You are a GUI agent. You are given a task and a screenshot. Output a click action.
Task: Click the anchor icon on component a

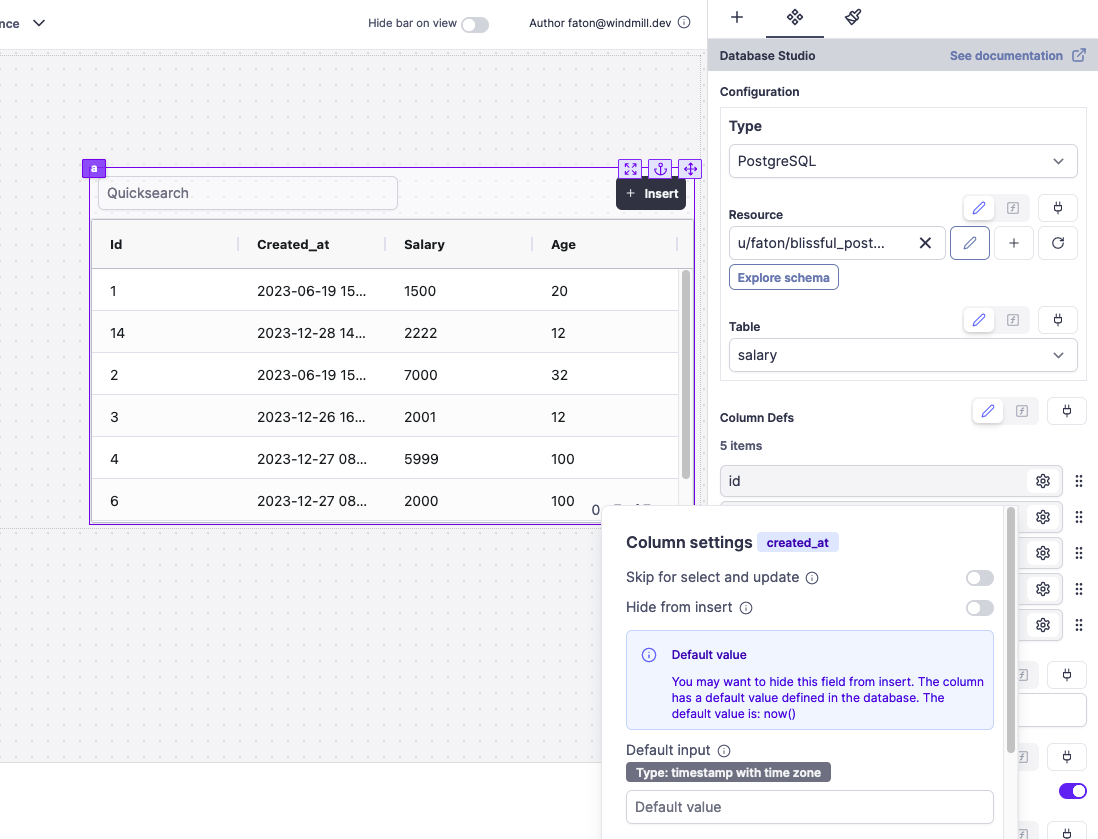pos(660,169)
